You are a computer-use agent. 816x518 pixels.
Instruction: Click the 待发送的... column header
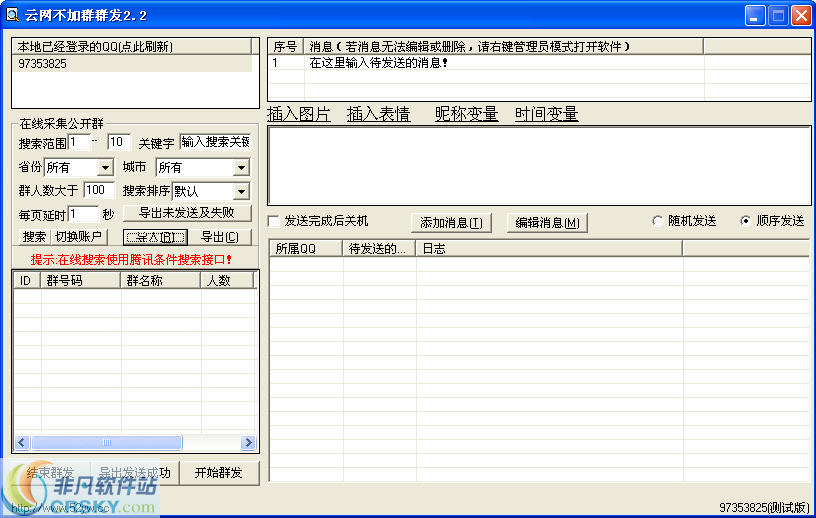pyautogui.click(x=379, y=249)
